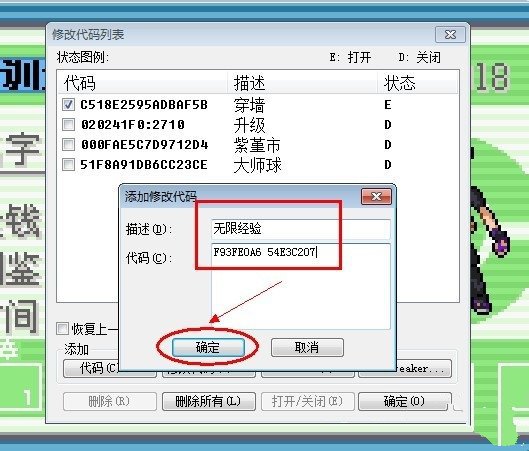The width and height of the screenshot is (529, 451).
Task: Click the 代码 (C) add button
Action: click(x=91, y=368)
